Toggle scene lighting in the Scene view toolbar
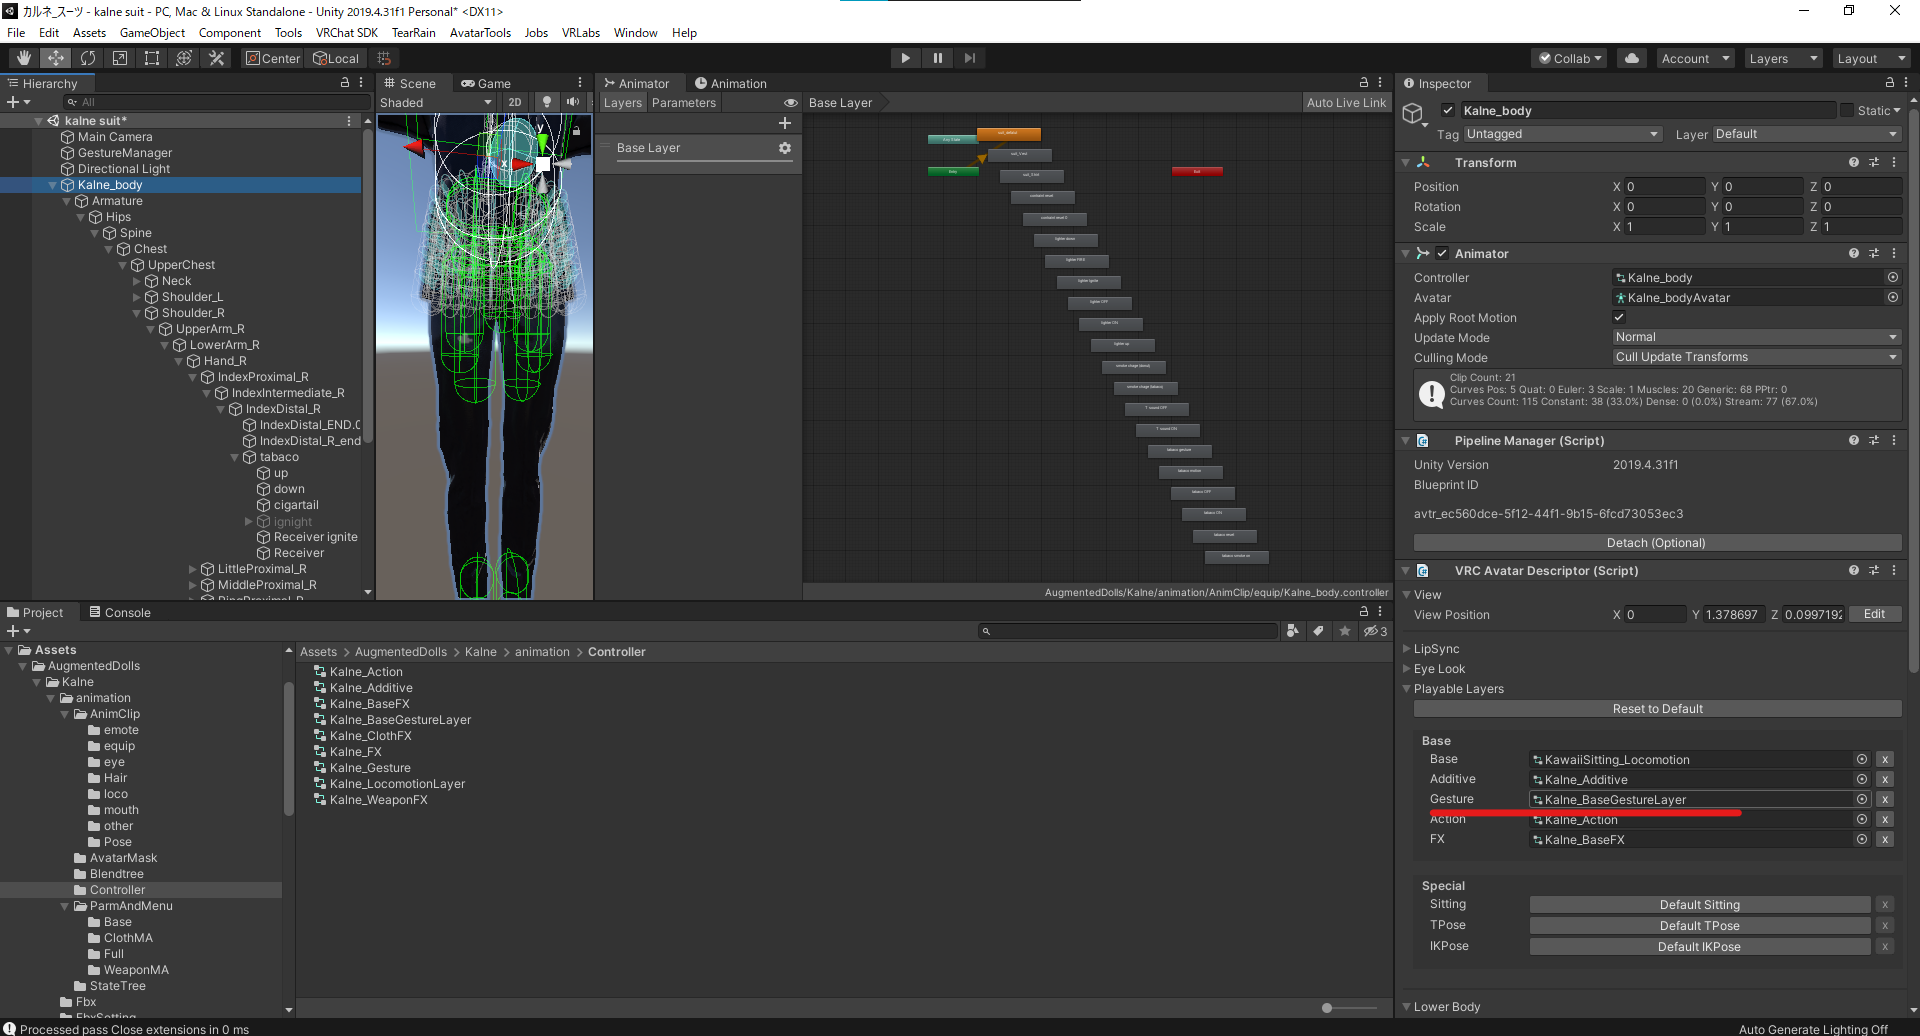 click(546, 102)
